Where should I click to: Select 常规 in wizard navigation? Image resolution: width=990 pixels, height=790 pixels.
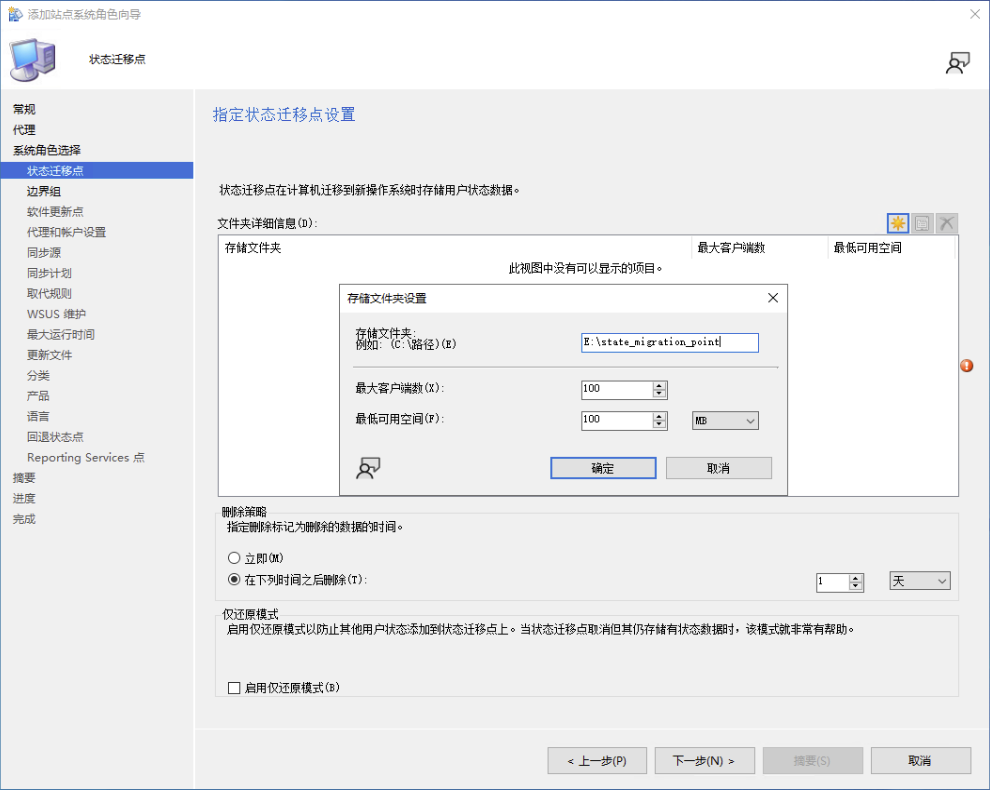pos(25,109)
